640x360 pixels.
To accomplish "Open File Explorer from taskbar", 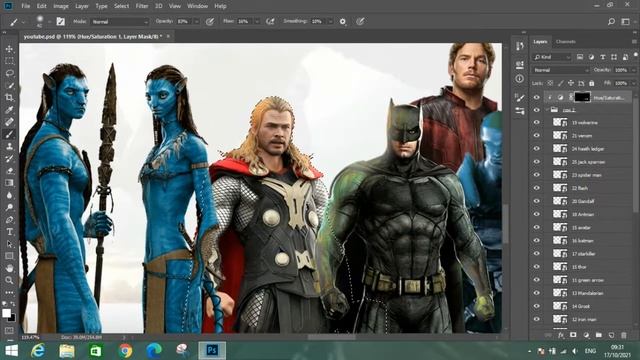I will (67, 351).
